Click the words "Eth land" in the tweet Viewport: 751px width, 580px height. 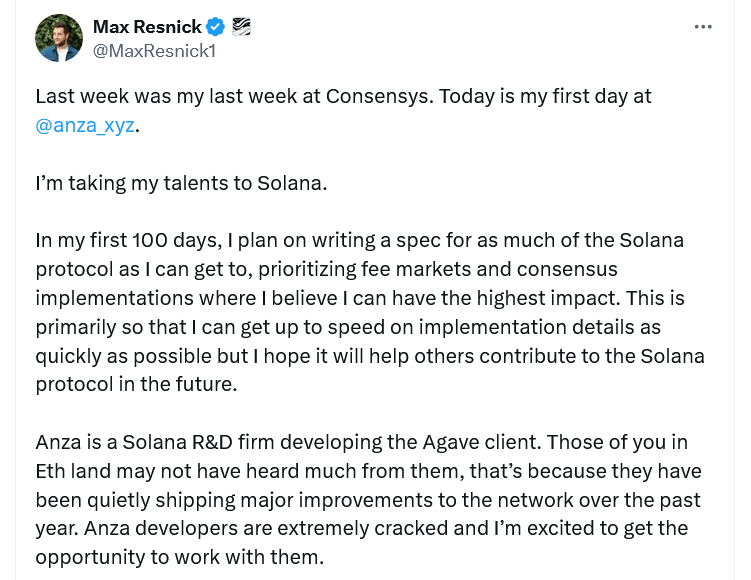[x=71, y=472]
